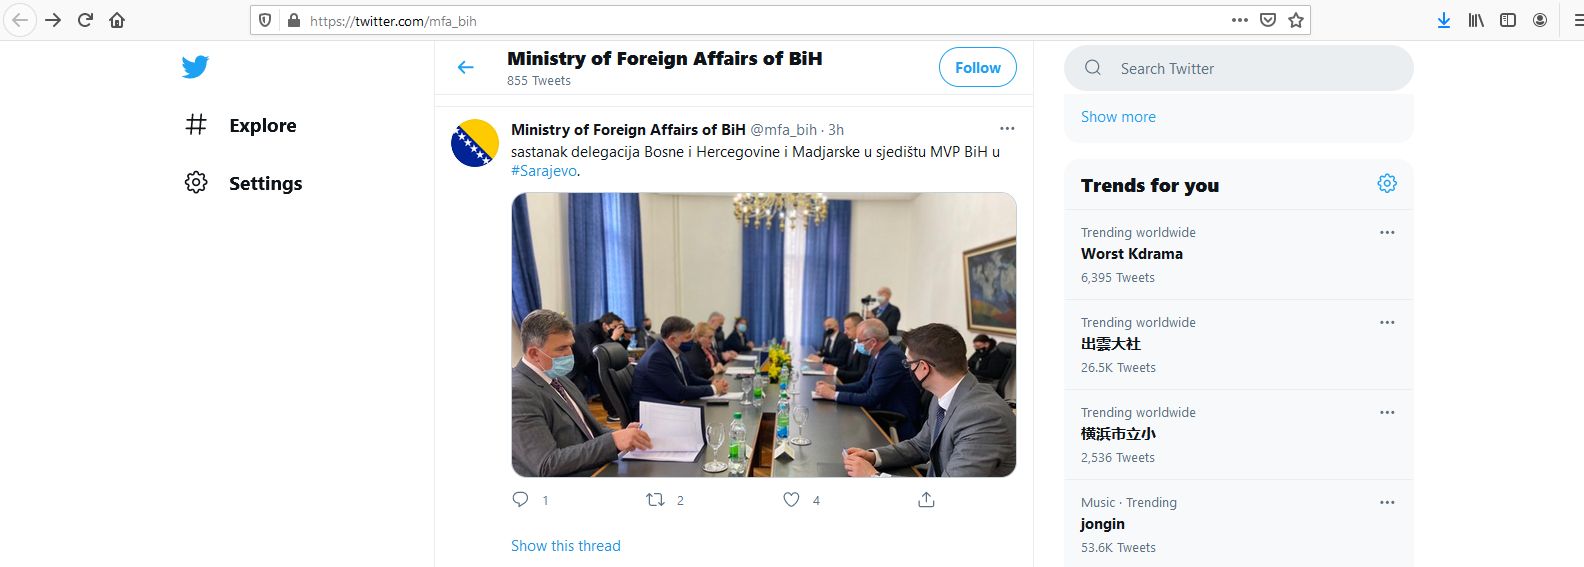Follow Ministry of Foreign Affairs of BiH

(977, 67)
